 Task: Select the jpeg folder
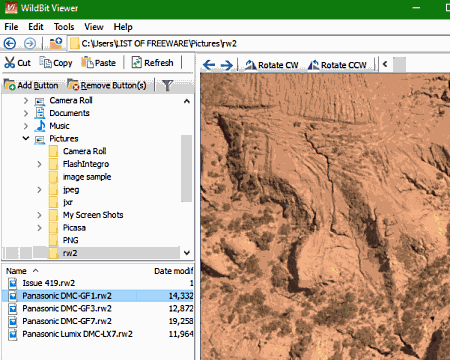click(71, 190)
